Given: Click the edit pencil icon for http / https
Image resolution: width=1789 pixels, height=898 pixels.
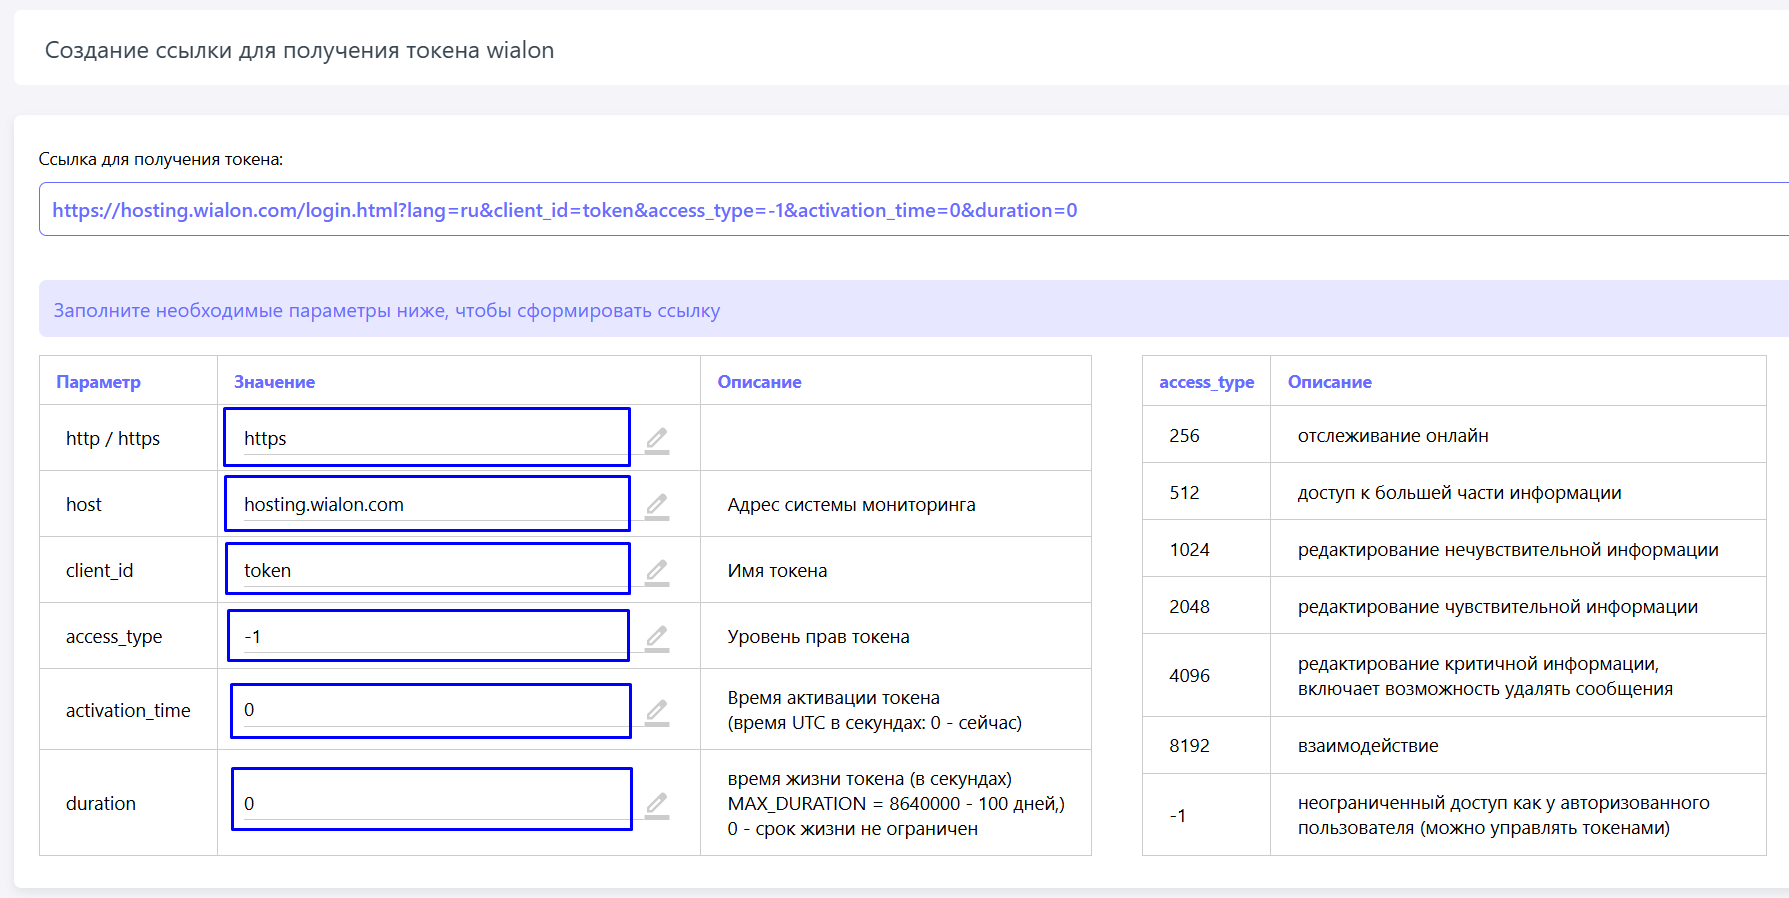Looking at the screenshot, I should [x=656, y=439].
